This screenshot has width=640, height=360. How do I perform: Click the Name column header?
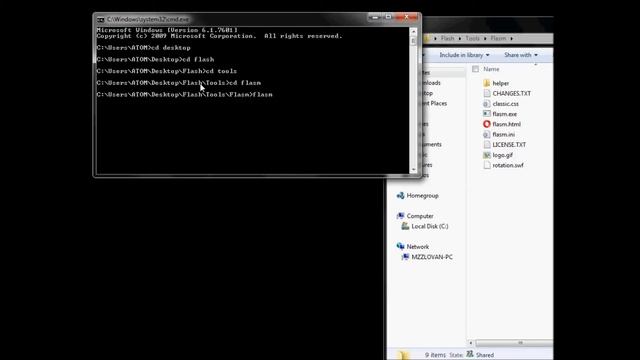pos(491,69)
